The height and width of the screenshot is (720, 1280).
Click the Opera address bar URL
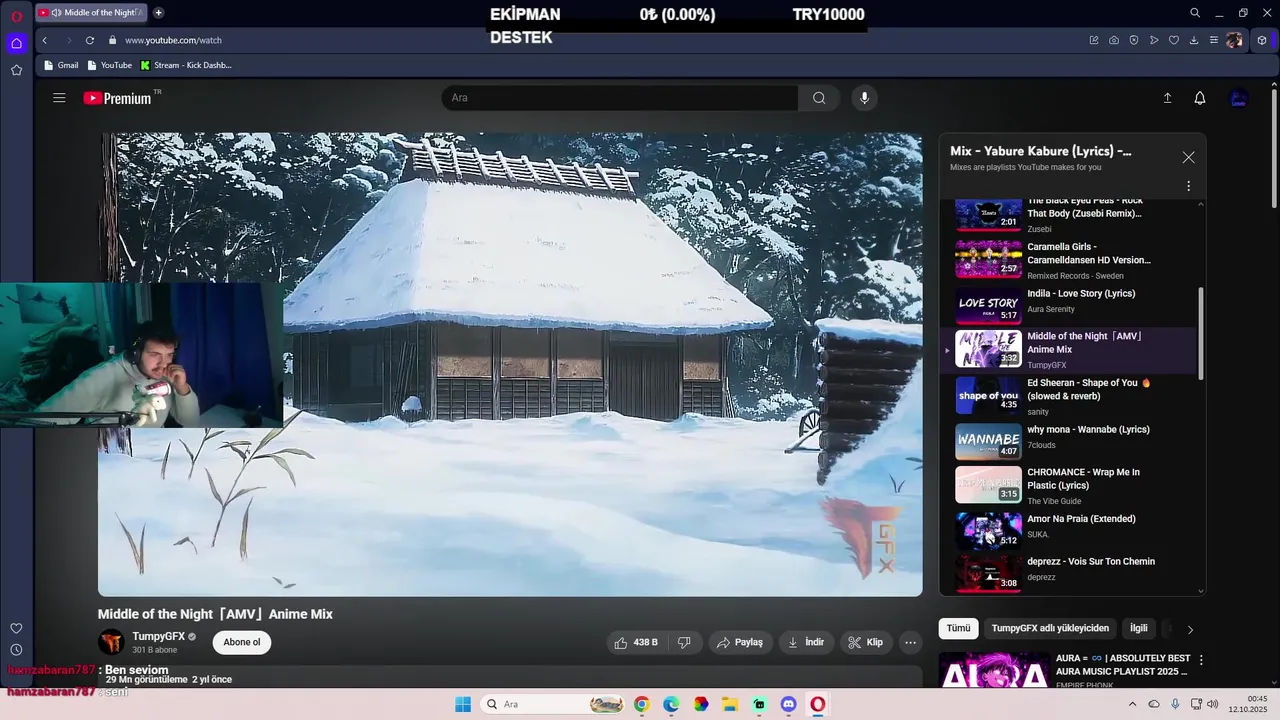point(173,40)
